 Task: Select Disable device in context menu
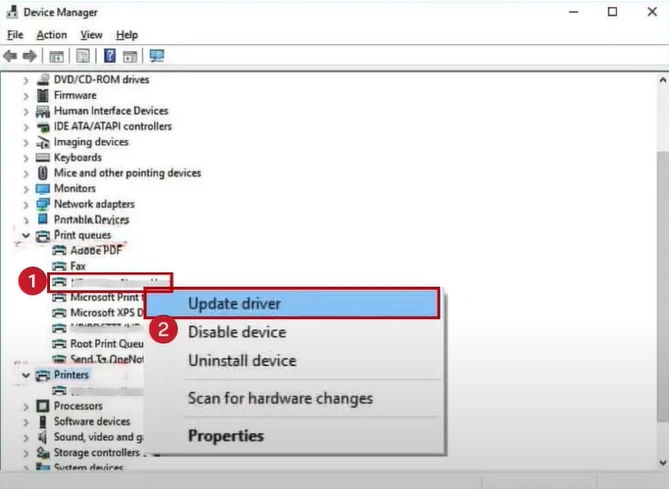[x=236, y=332]
